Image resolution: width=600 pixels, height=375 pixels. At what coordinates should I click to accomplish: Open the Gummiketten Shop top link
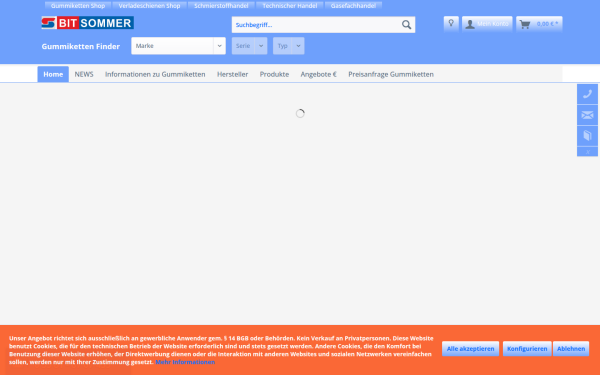pos(78,6)
